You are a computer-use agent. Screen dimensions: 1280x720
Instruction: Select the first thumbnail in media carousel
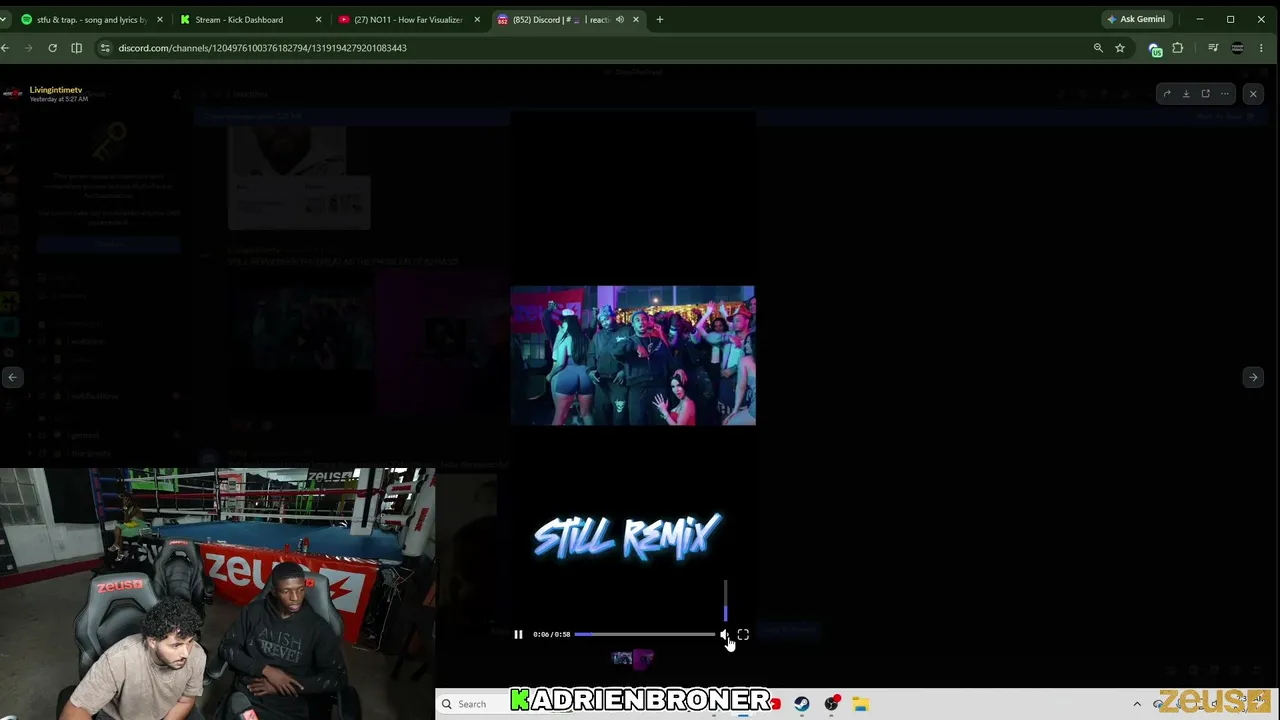(622, 658)
